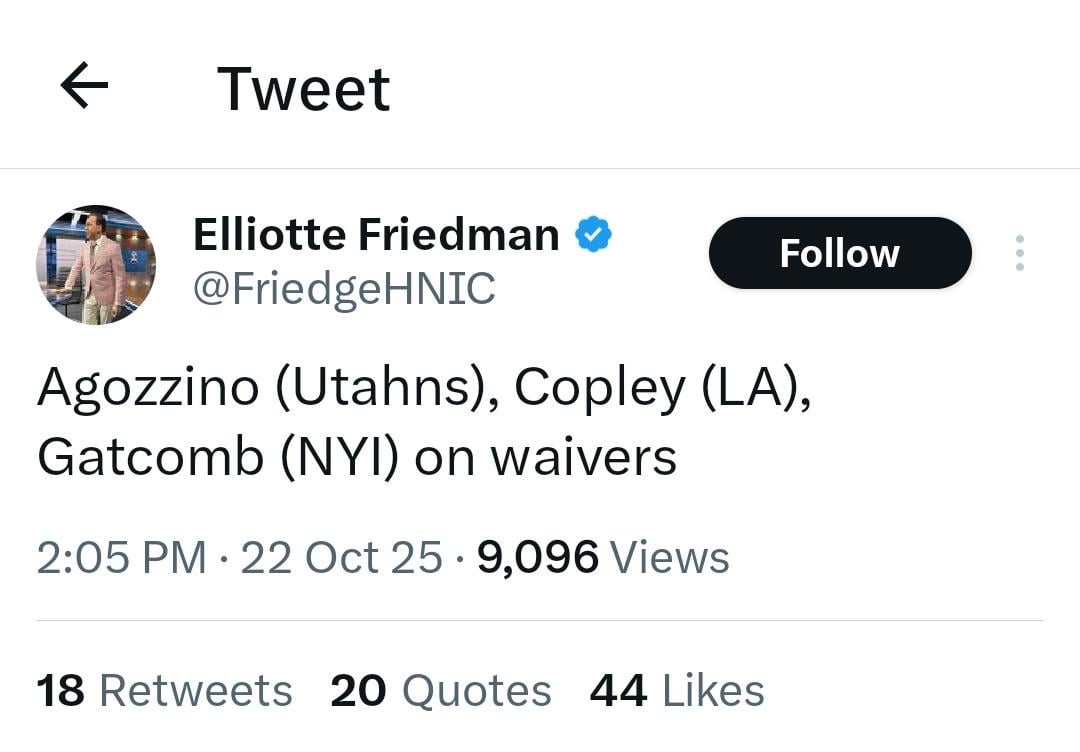Click Elliotte Friedman's profile picture
The image size is (1080, 752).
tap(96, 264)
